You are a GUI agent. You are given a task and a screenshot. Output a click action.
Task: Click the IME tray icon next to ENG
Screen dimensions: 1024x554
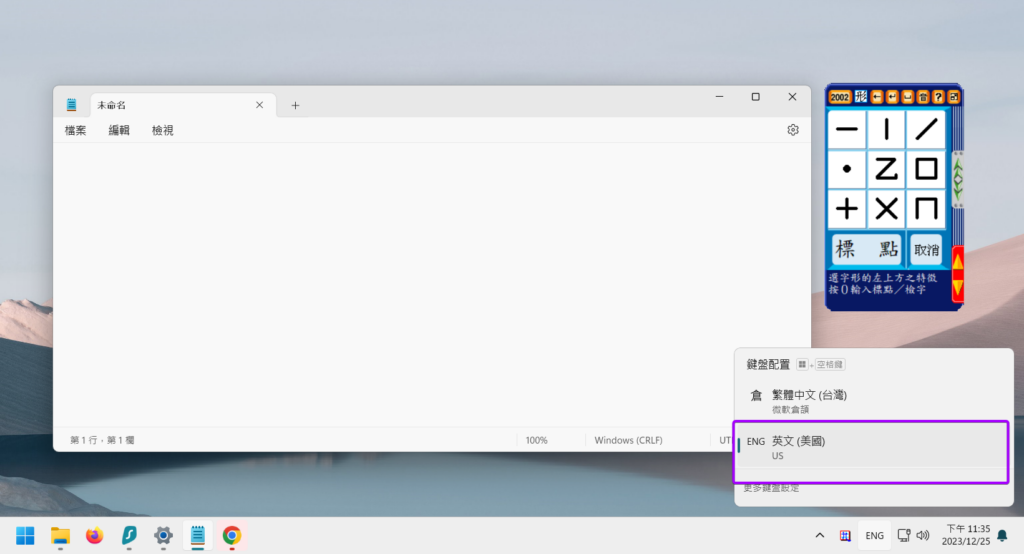(x=845, y=536)
